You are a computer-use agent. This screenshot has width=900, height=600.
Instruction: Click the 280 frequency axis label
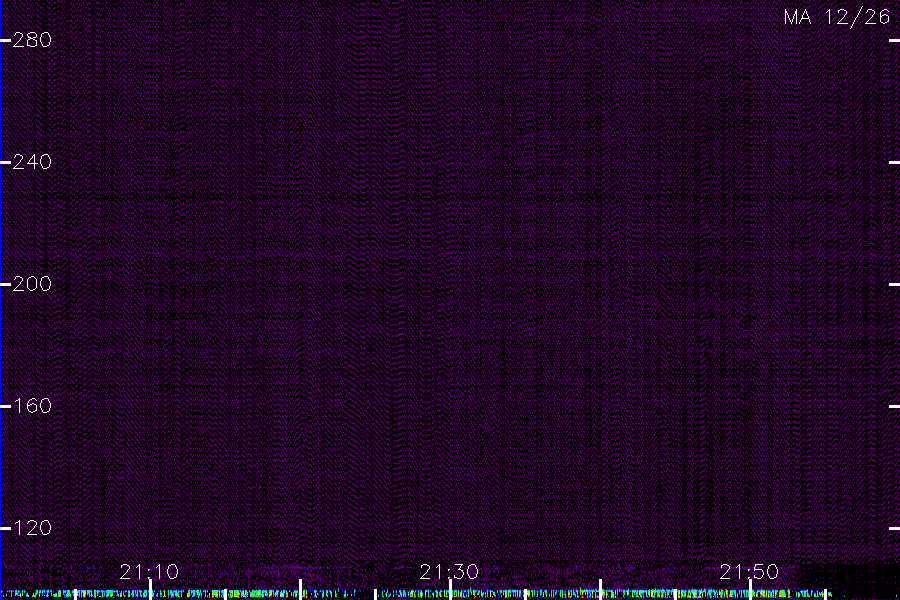[32, 40]
